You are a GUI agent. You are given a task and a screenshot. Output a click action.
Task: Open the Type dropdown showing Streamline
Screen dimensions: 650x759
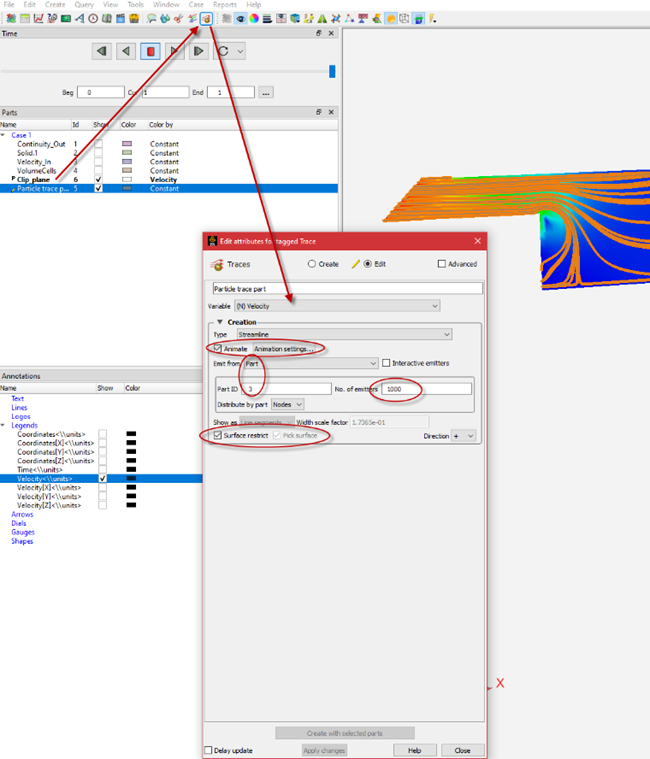pos(345,334)
